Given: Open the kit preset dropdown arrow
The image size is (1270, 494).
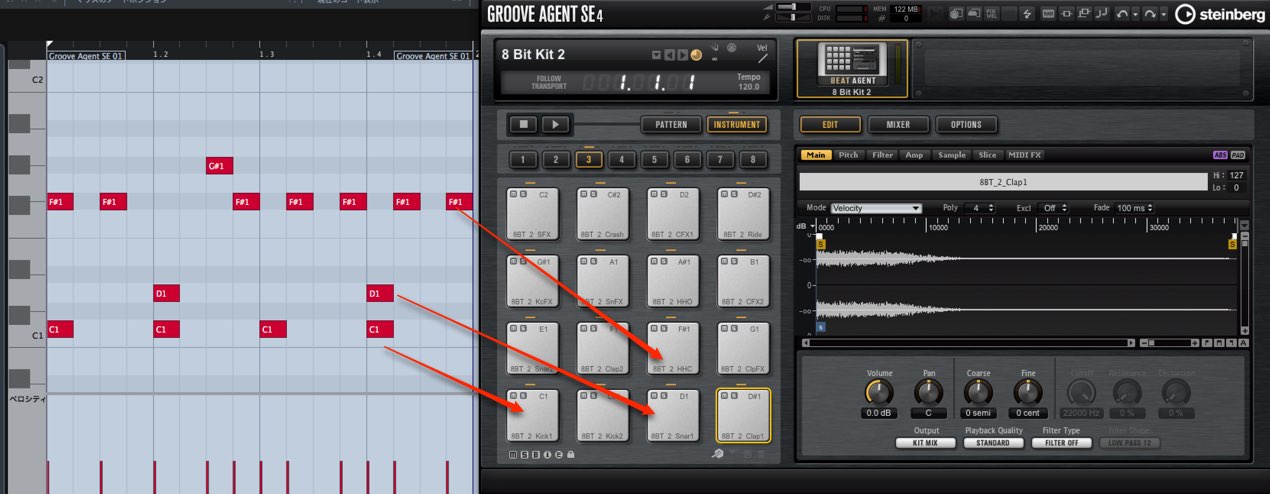Looking at the screenshot, I should [x=657, y=55].
